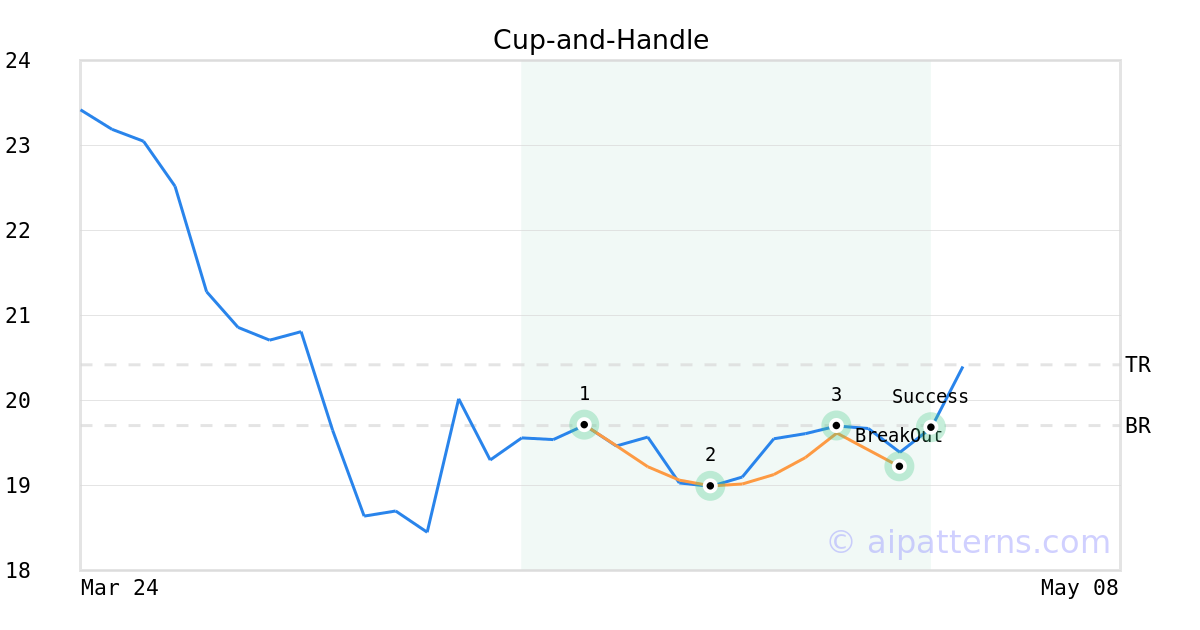Click the Mar 24 start date label

(119, 588)
